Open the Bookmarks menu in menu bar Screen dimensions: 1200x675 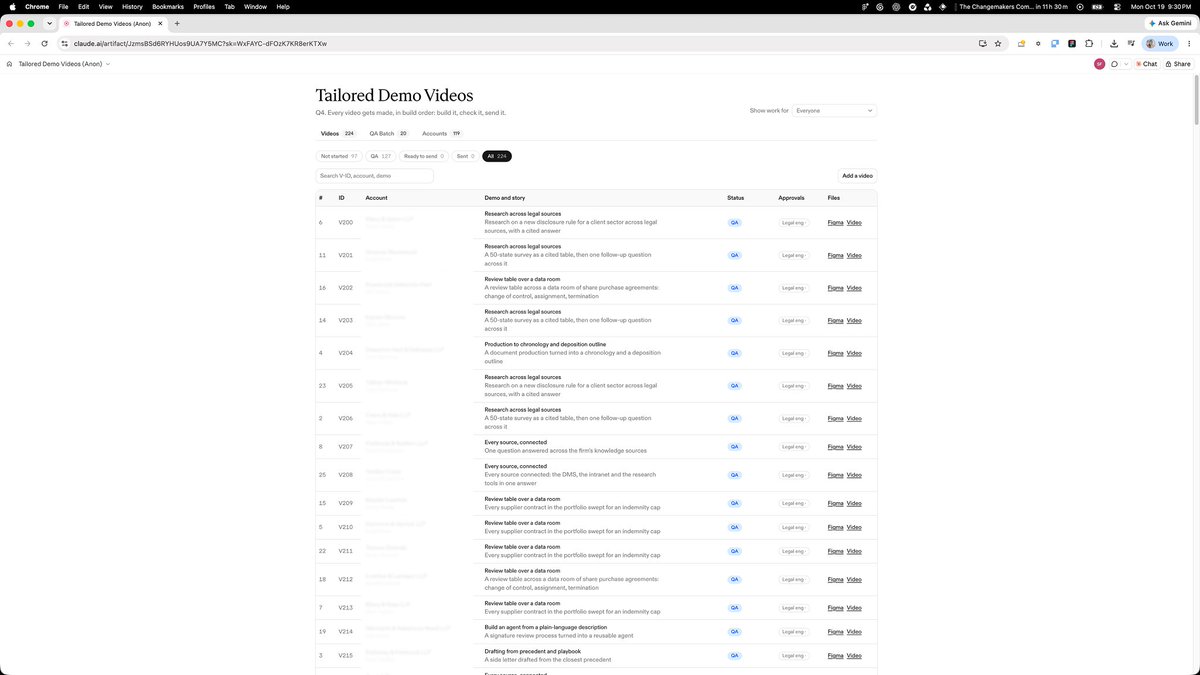pyautogui.click(x=168, y=6)
